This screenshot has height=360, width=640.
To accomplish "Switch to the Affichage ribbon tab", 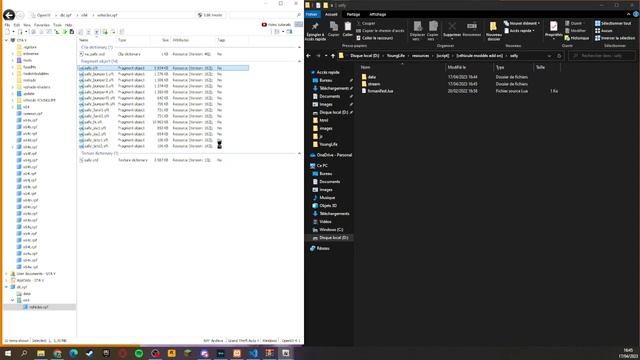I will point(378,14).
